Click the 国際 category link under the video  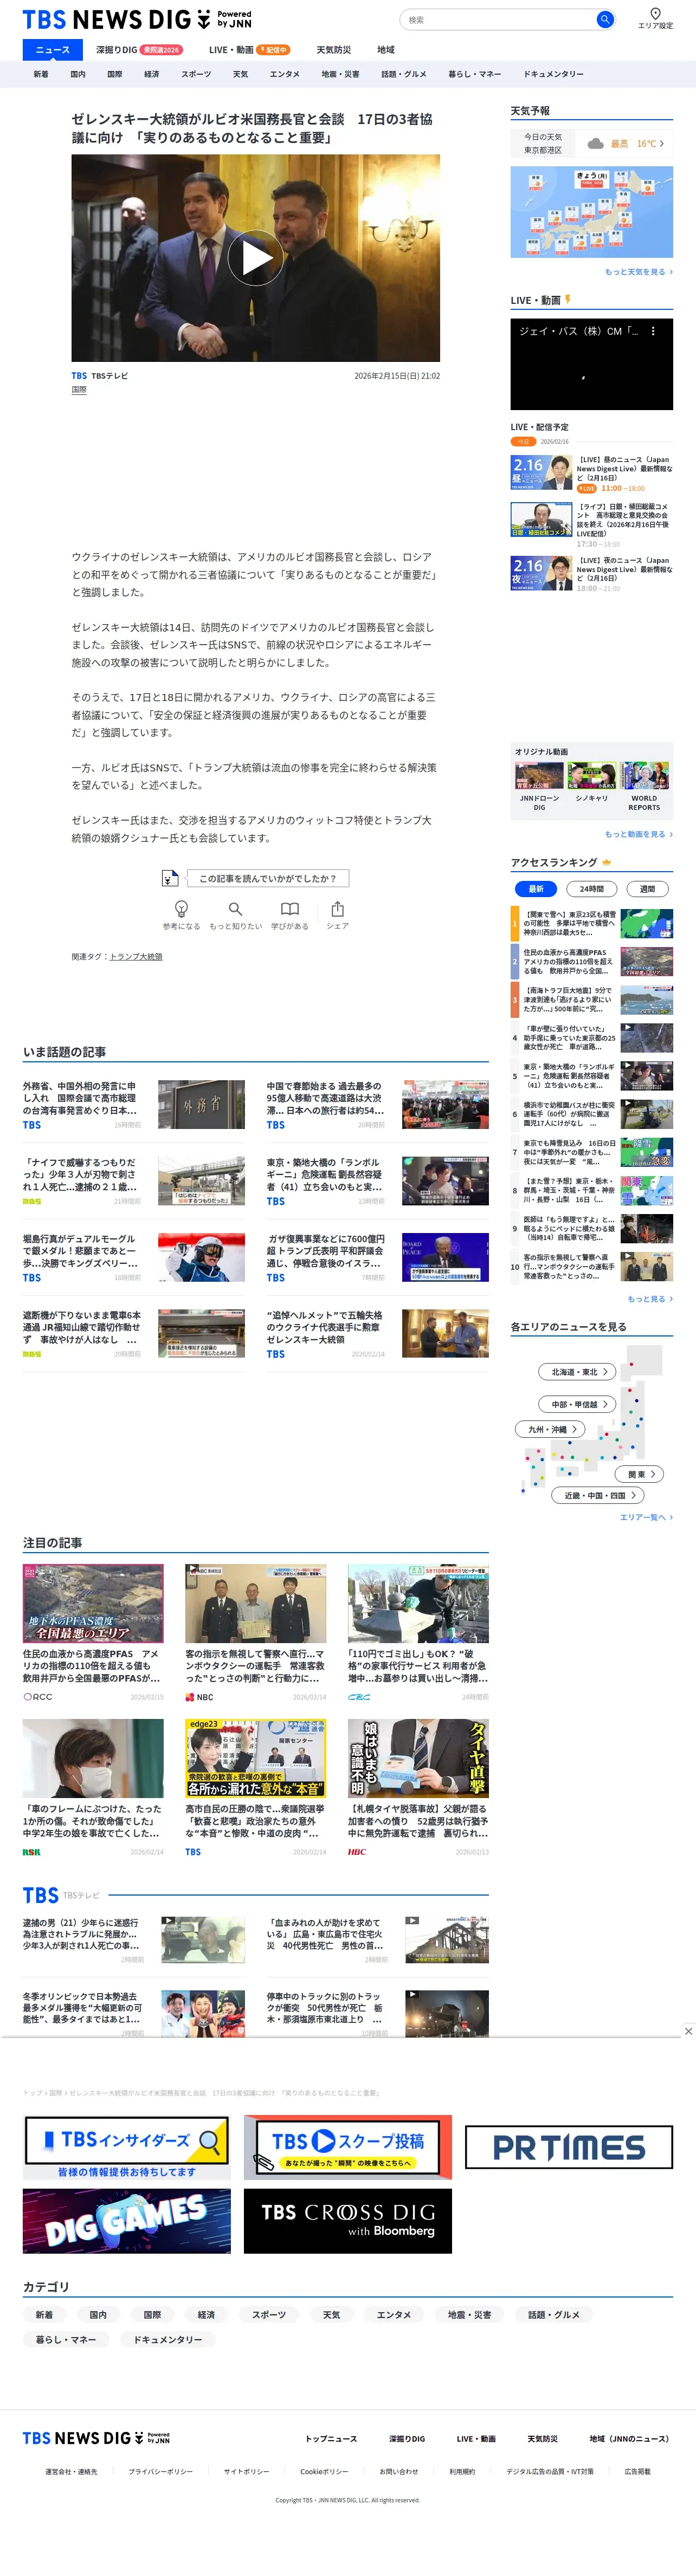pos(79,390)
